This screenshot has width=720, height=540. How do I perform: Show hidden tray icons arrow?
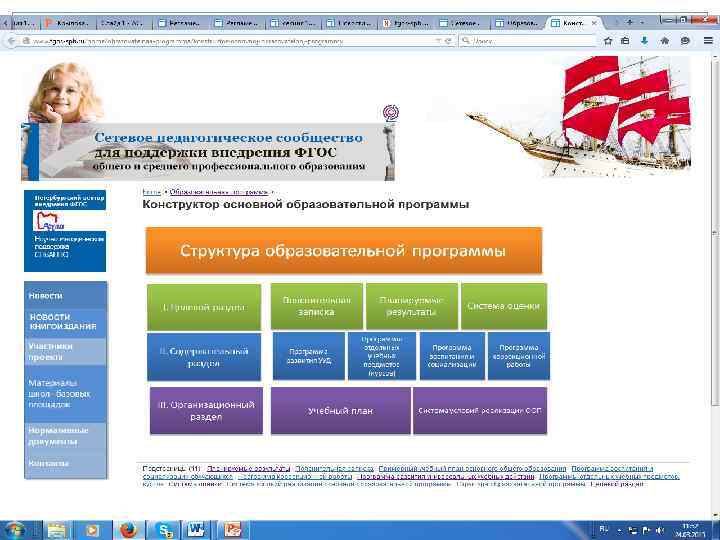[619, 531]
